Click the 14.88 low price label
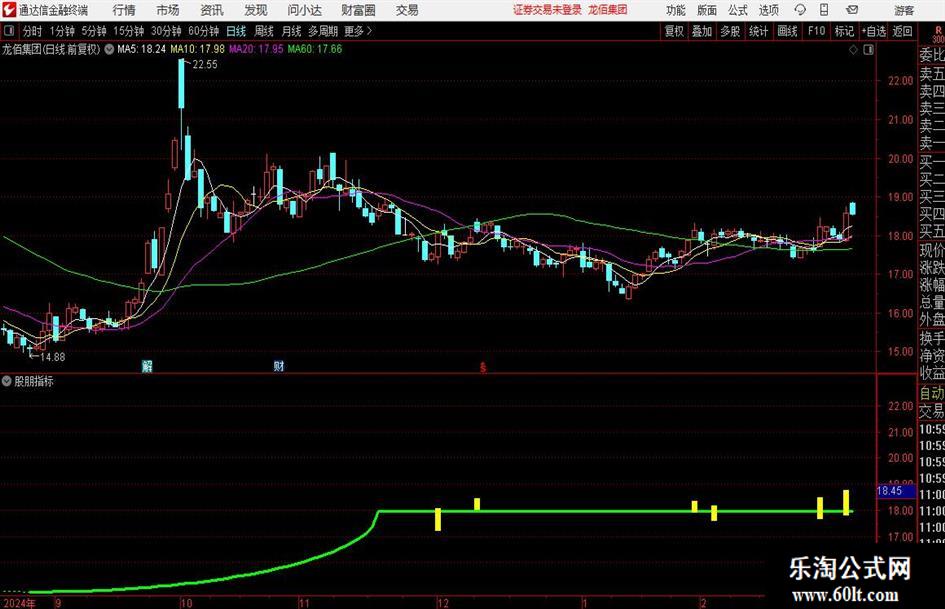This screenshot has height=609, width=945. pyautogui.click(x=52, y=357)
